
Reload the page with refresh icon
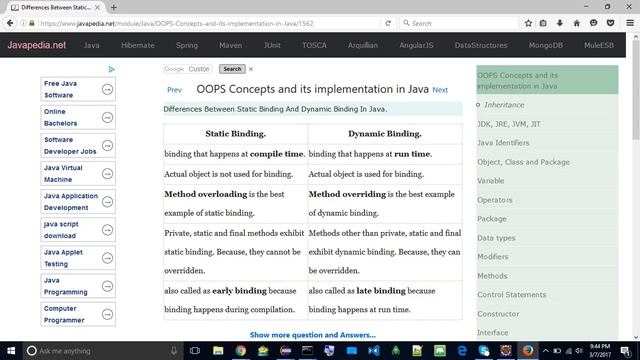(x=388, y=23)
